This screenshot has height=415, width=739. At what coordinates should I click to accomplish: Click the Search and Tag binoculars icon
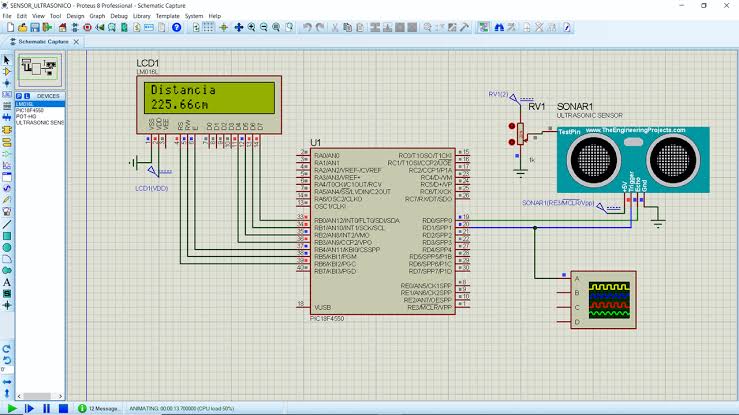(x=499, y=27)
